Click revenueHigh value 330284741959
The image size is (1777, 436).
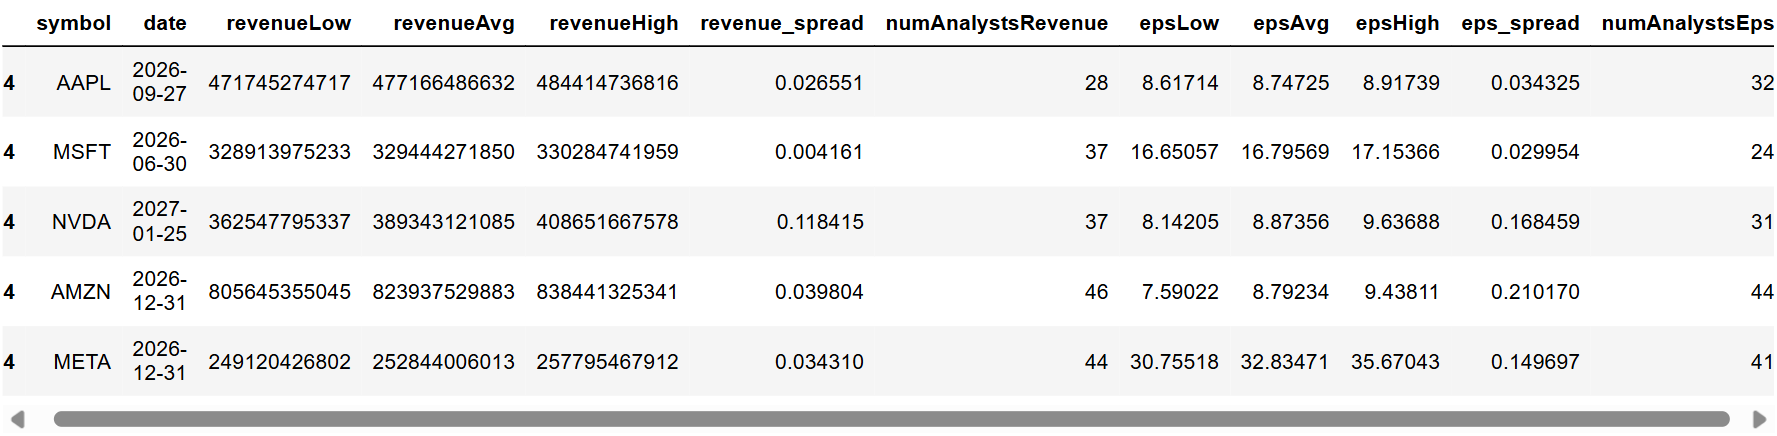(x=608, y=152)
